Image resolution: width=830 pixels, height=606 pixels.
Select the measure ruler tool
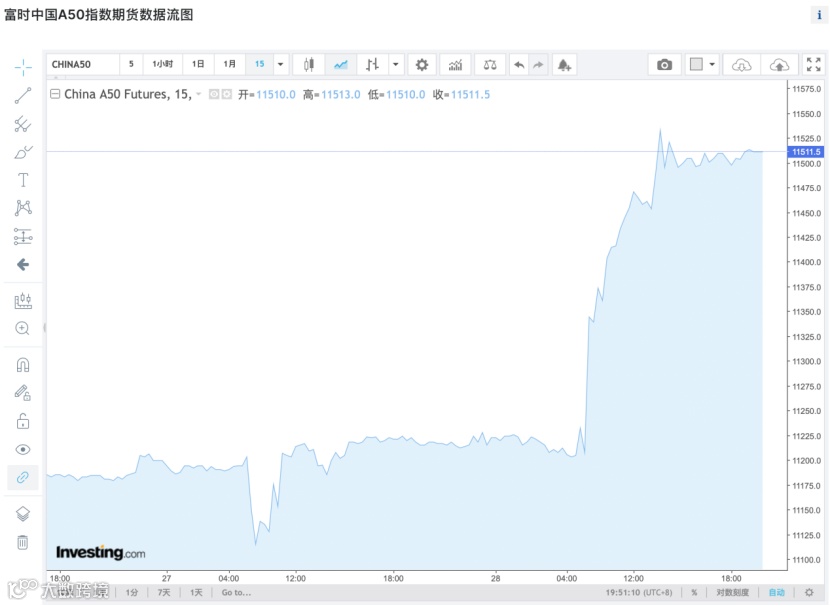[x=23, y=301]
